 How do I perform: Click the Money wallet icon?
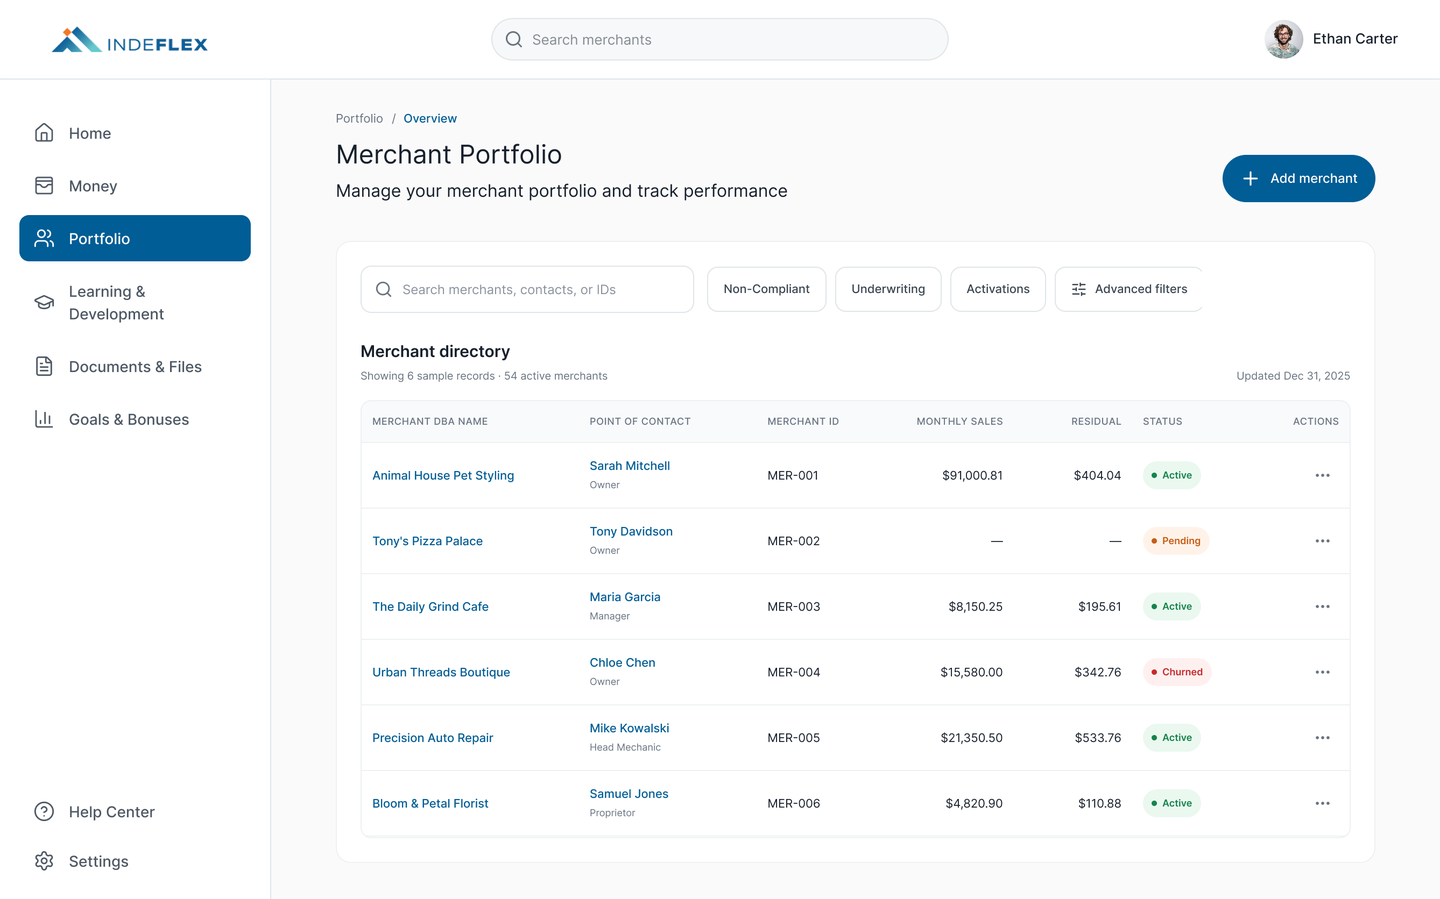point(44,186)
